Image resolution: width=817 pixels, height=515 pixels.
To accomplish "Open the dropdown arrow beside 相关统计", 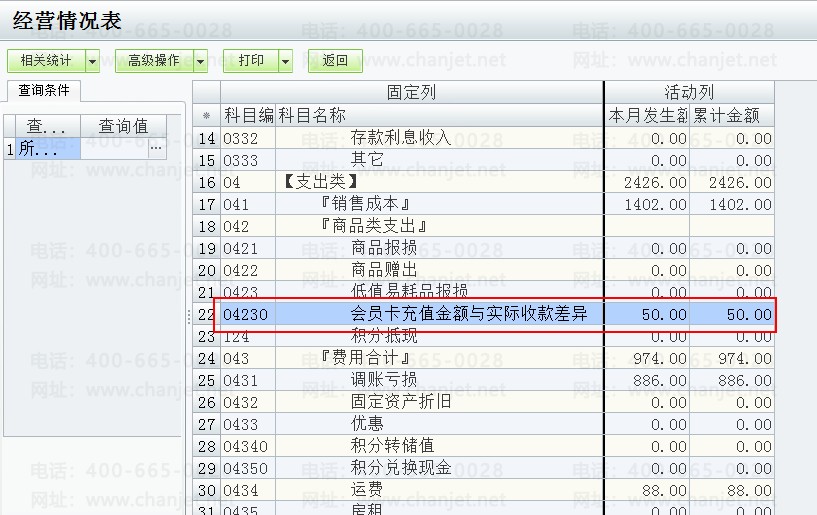I will [93, 61].
